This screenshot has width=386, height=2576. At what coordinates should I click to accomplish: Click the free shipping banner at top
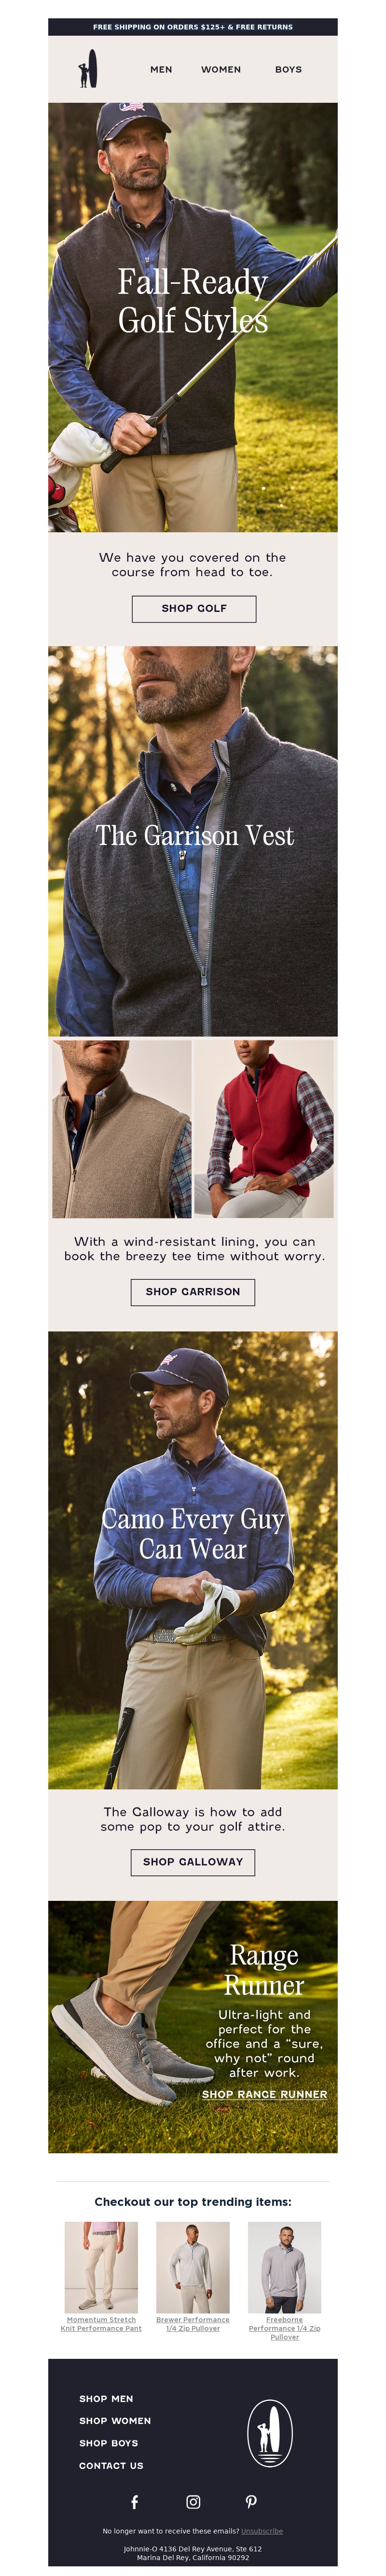click(193, 27)
